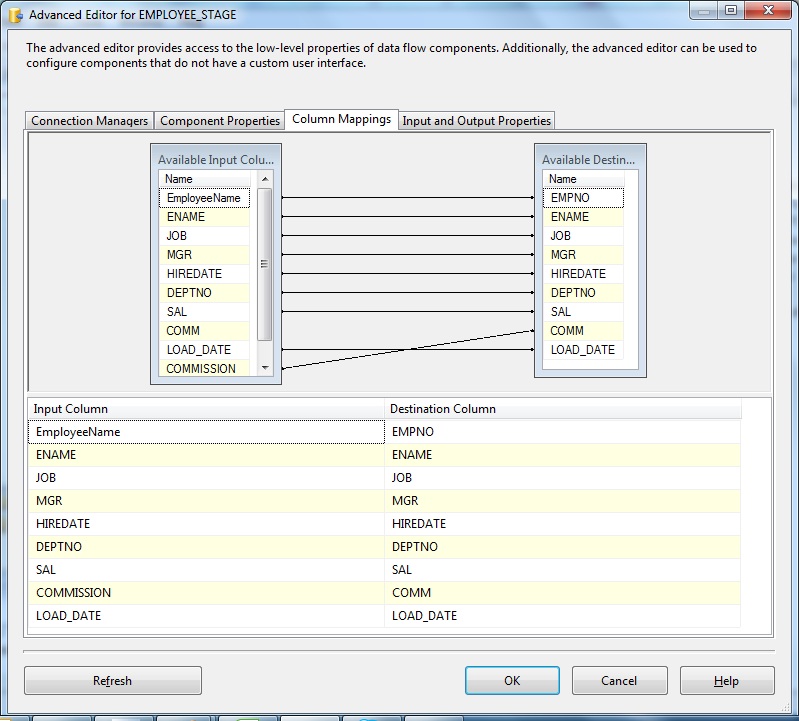799x721 pixels.
Task: Select ENAME cell in Destination Column grid
Action: 563,455
